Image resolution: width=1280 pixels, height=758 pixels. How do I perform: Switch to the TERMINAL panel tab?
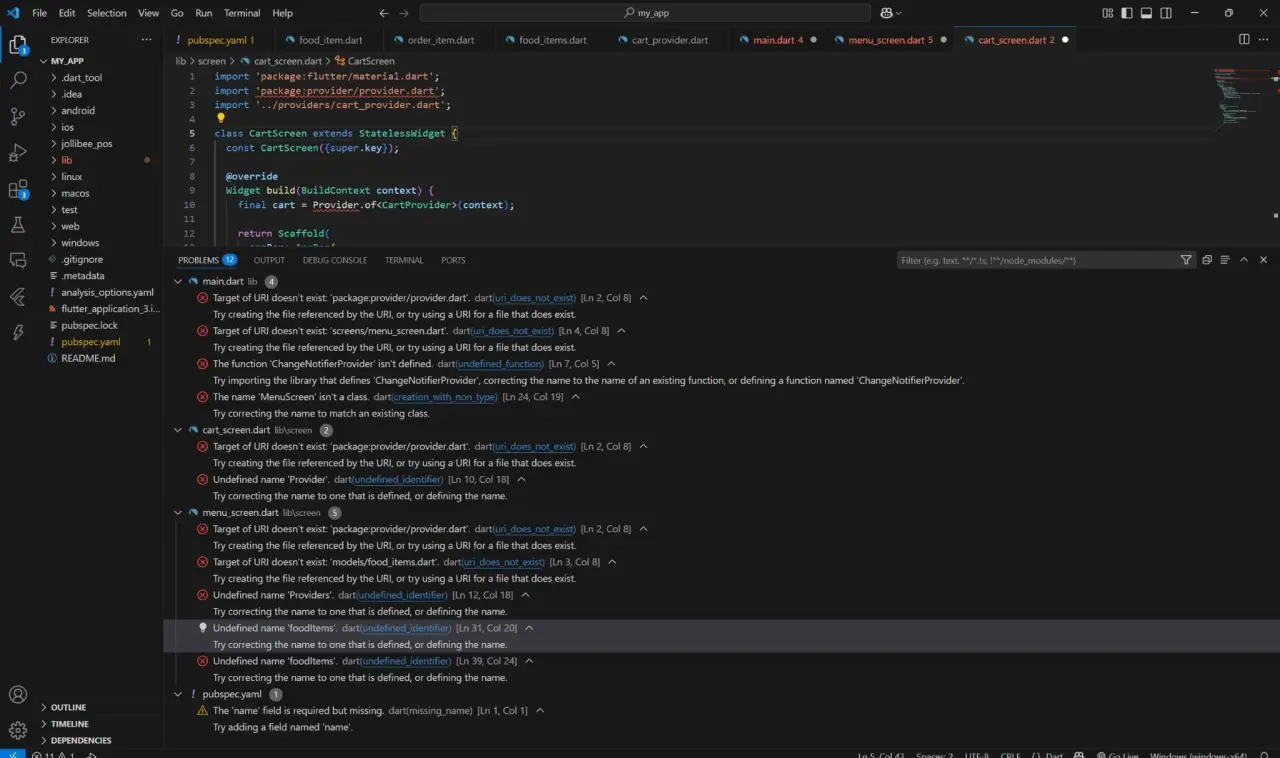point(404,260)
